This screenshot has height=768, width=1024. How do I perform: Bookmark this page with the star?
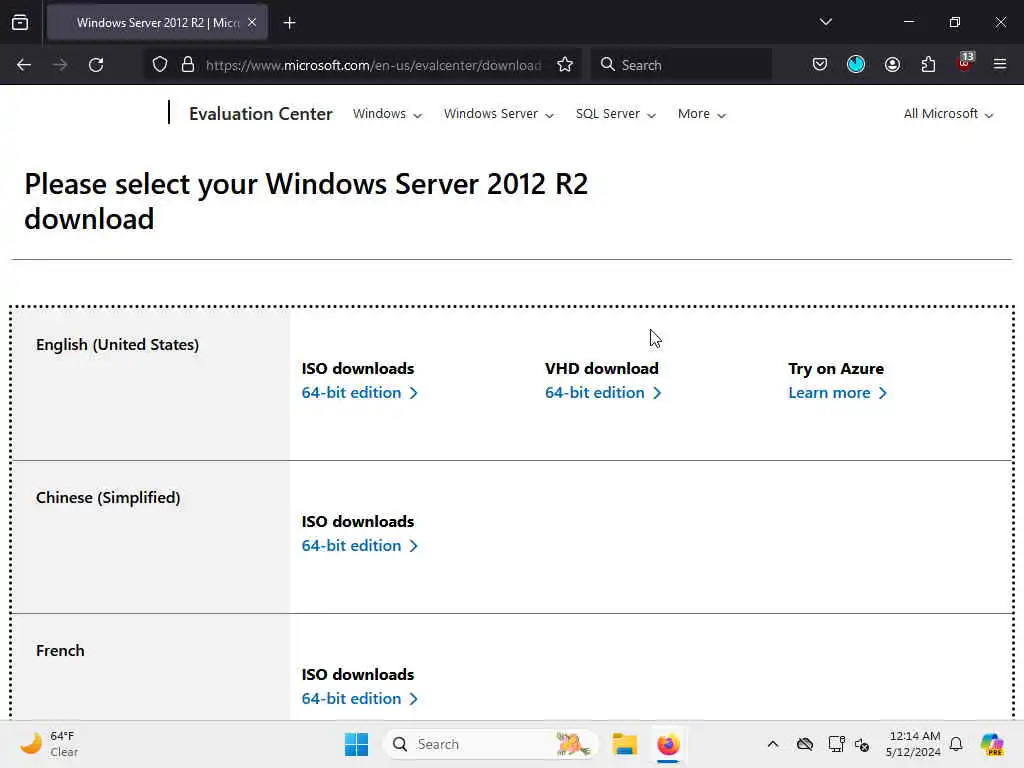tap(565, 65)
